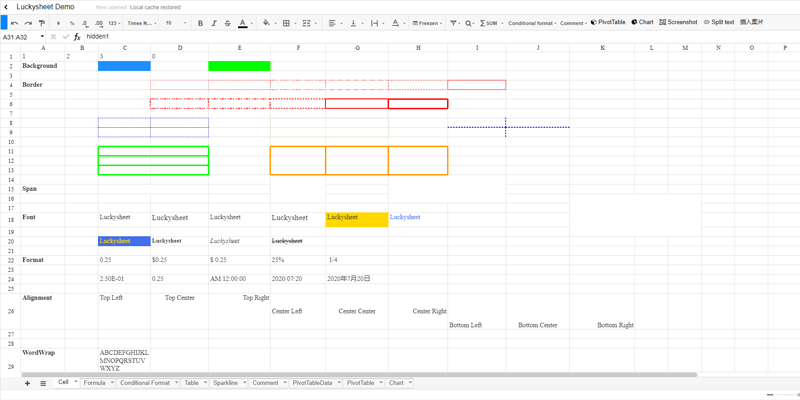800x400 pixels.
Task: Click the Split text button
Action: pyautogui.click(x=718, y=22)
